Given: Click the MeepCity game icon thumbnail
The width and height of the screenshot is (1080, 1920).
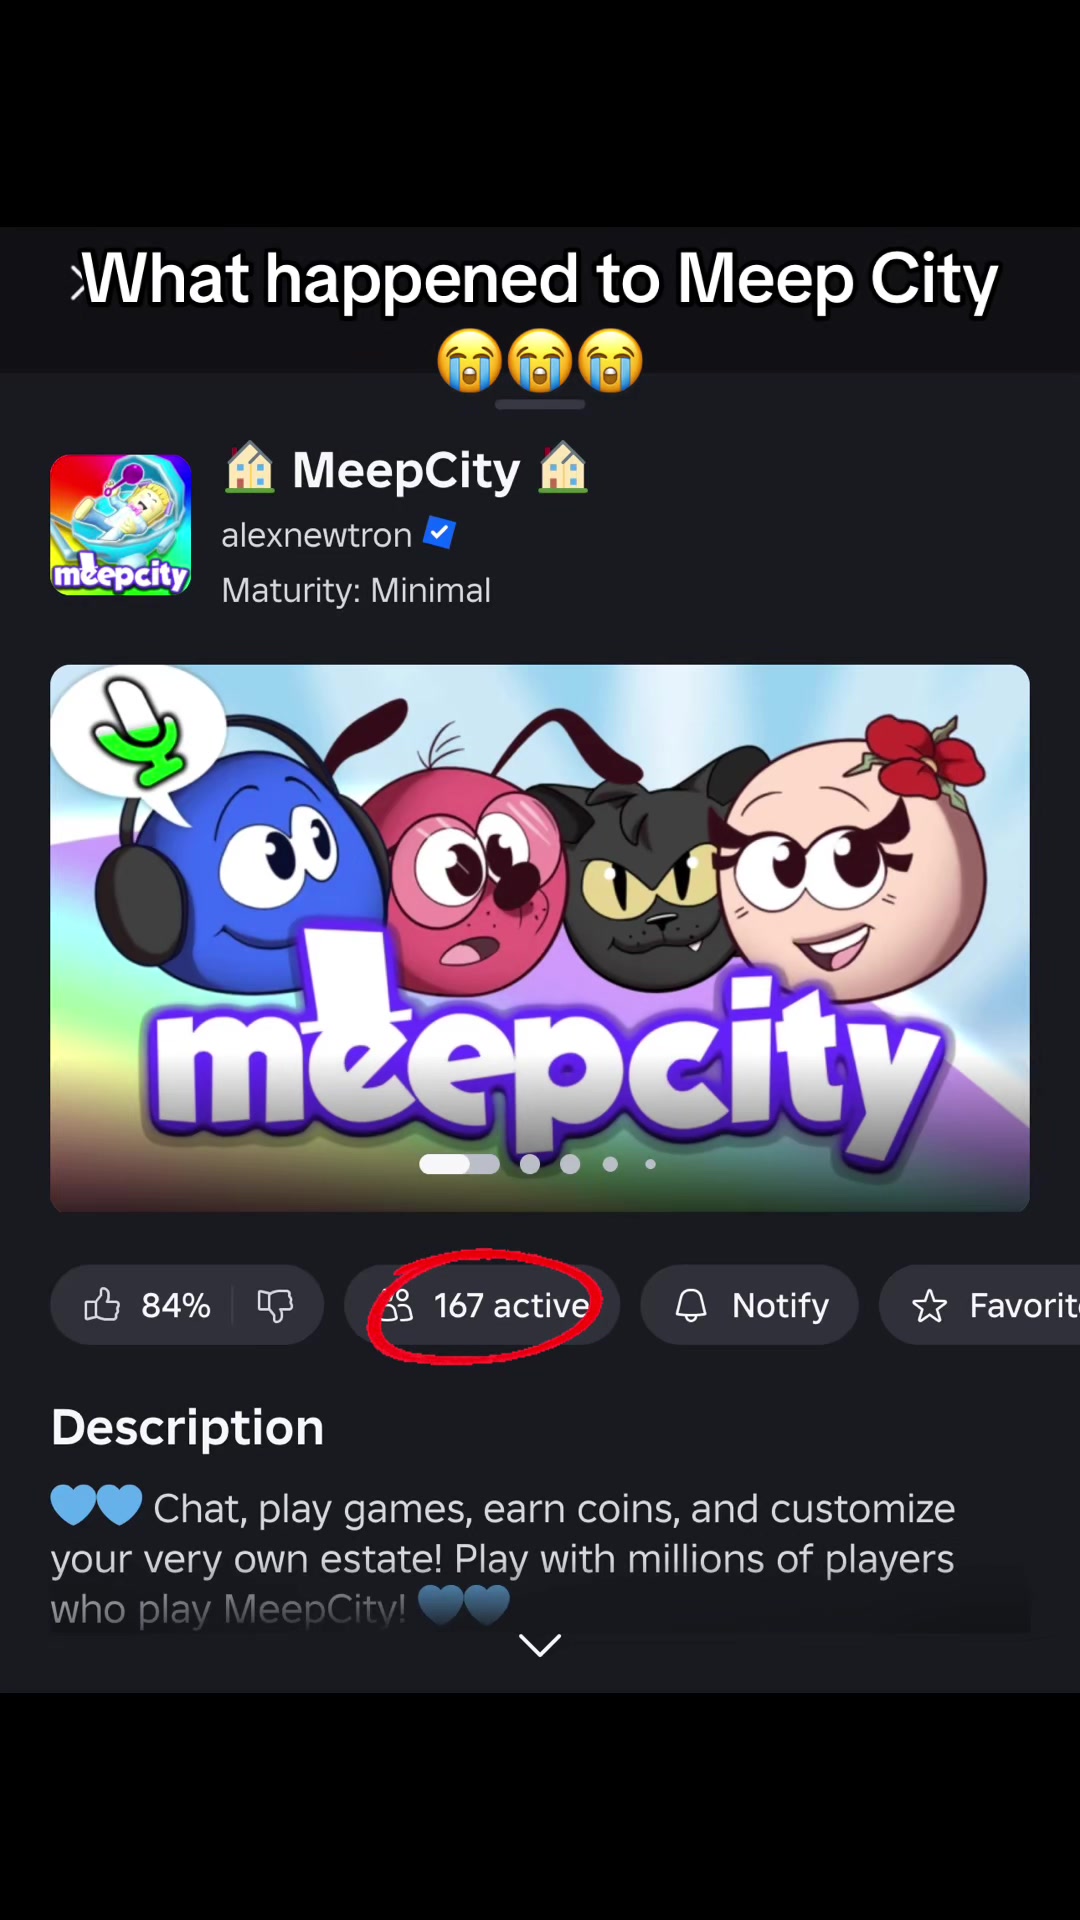Looking at the screenshot, I should click(x=121, y=525).
